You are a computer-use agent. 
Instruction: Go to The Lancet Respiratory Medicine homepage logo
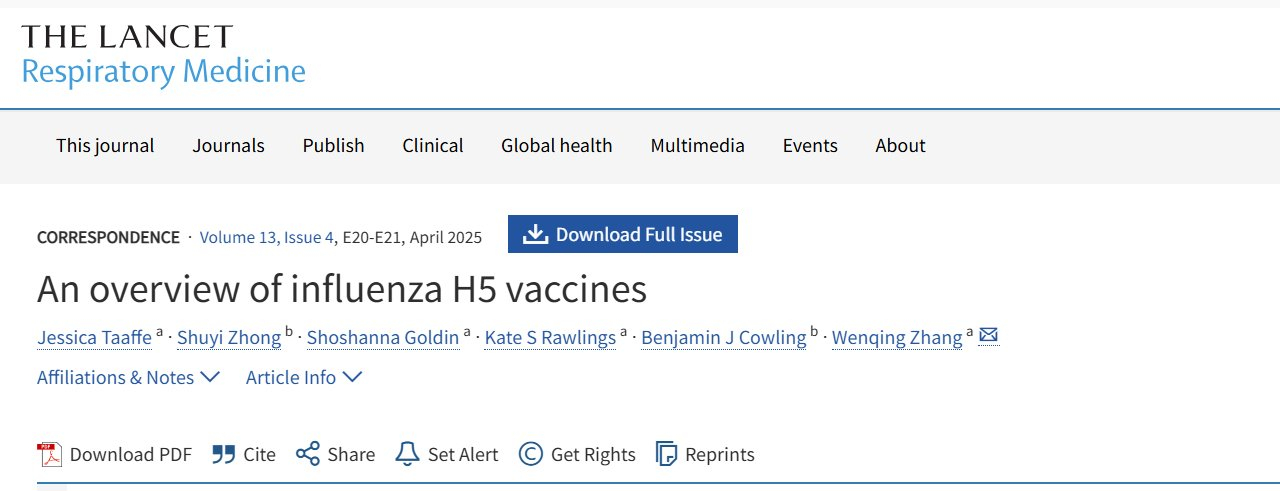click(x=163, y=55)
